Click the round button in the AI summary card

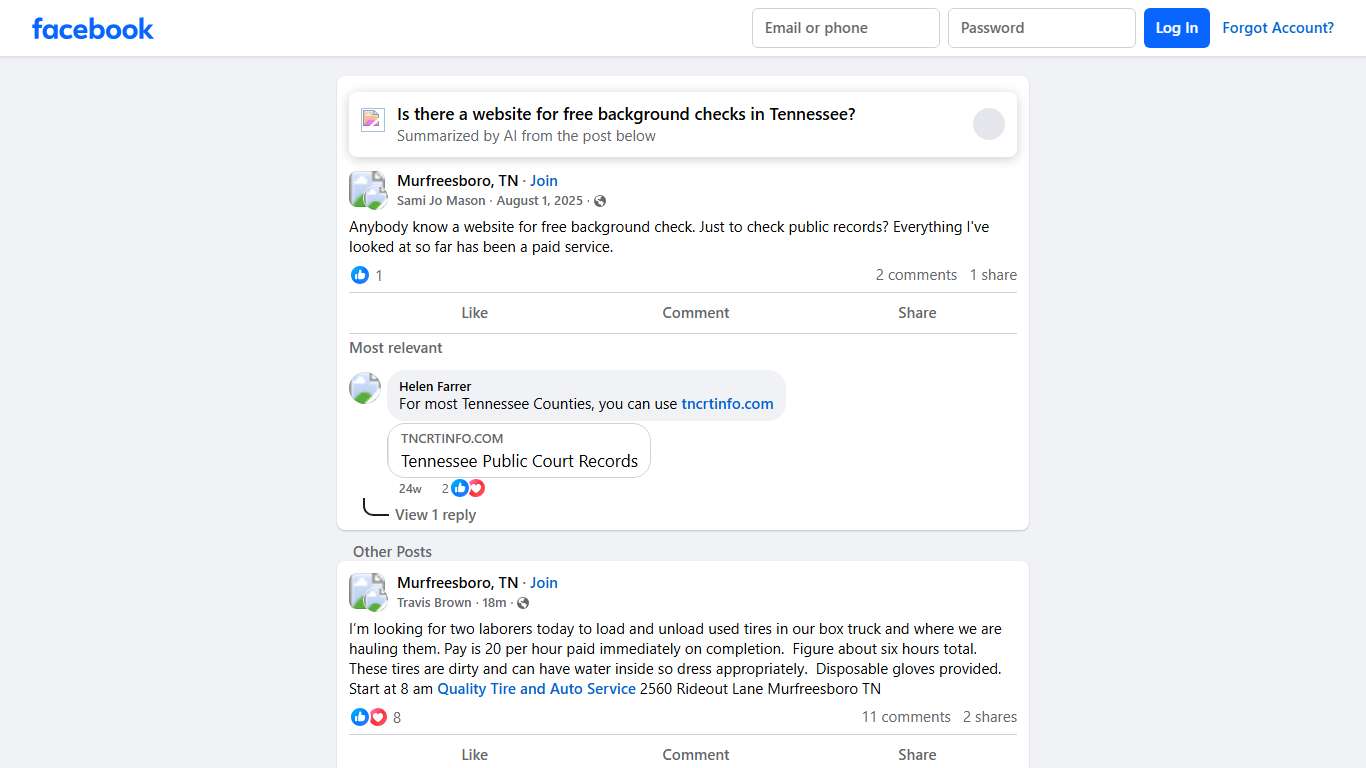[988, 124]
